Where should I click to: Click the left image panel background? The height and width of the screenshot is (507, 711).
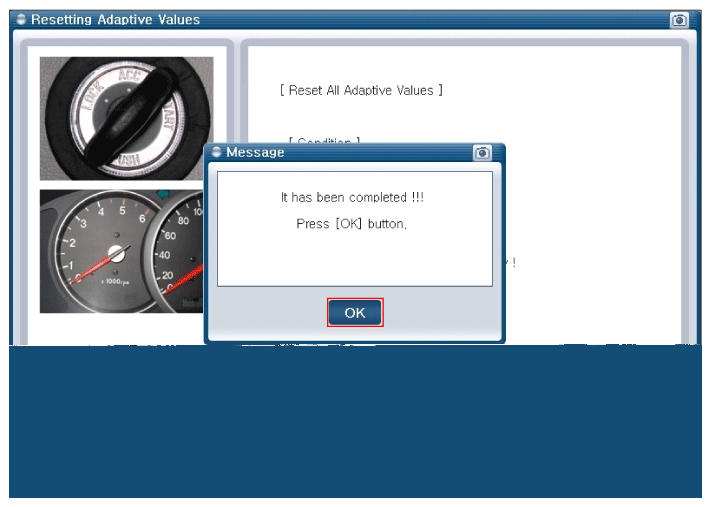(126, 328)
